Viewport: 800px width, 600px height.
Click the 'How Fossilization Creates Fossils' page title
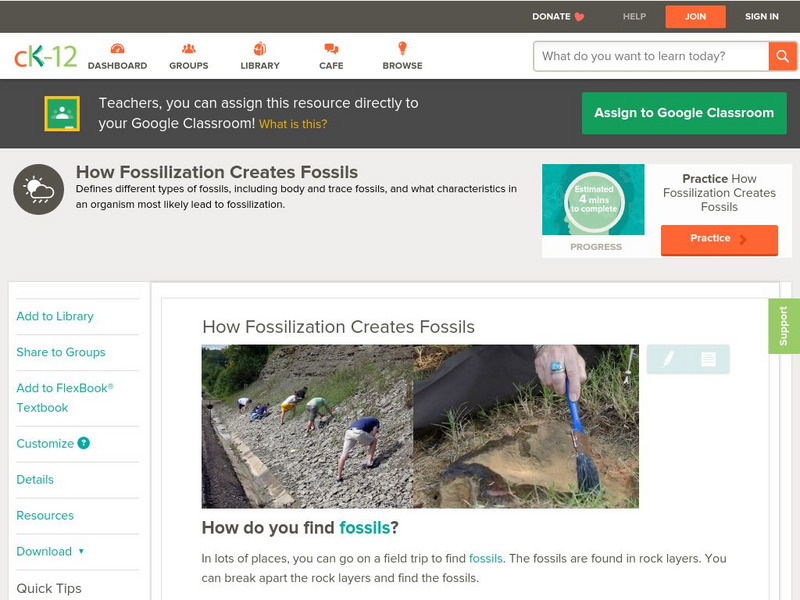coord(217,172)
